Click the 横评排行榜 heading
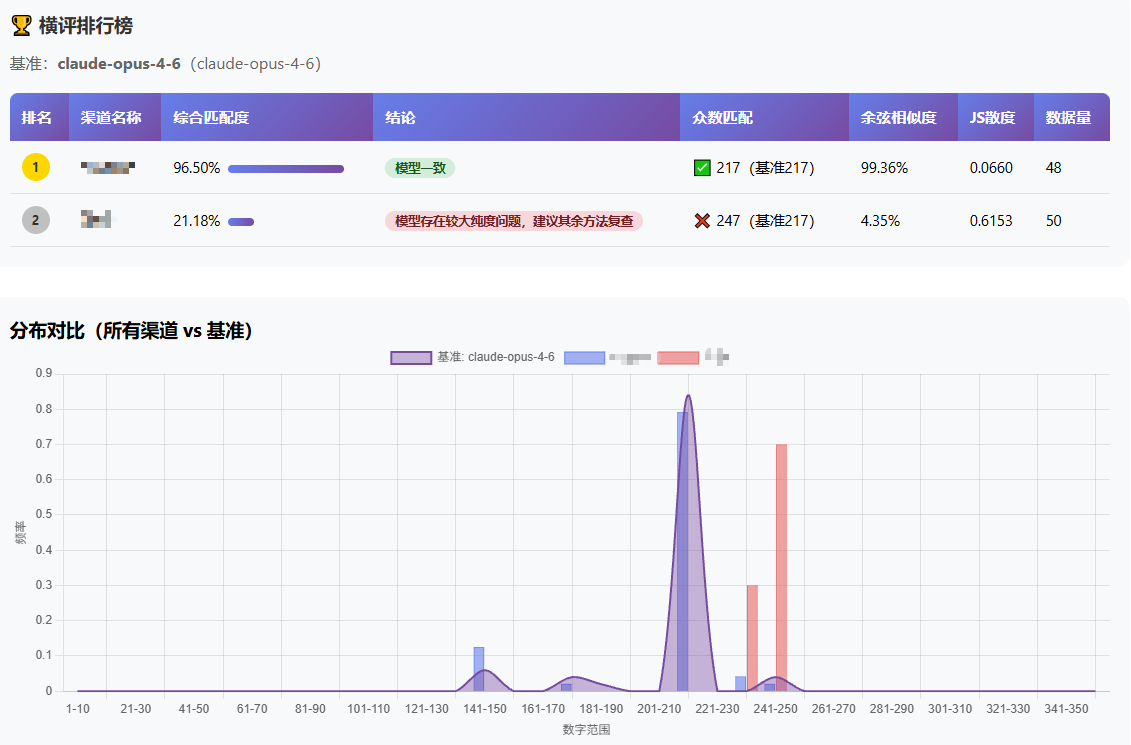 pos(86,26)
